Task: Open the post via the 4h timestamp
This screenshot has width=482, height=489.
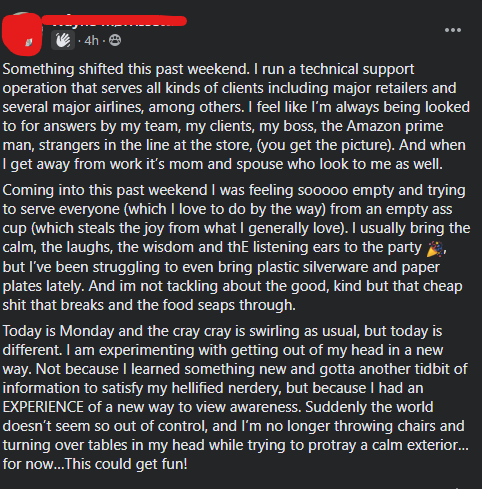Action: [x=91, y=41]
